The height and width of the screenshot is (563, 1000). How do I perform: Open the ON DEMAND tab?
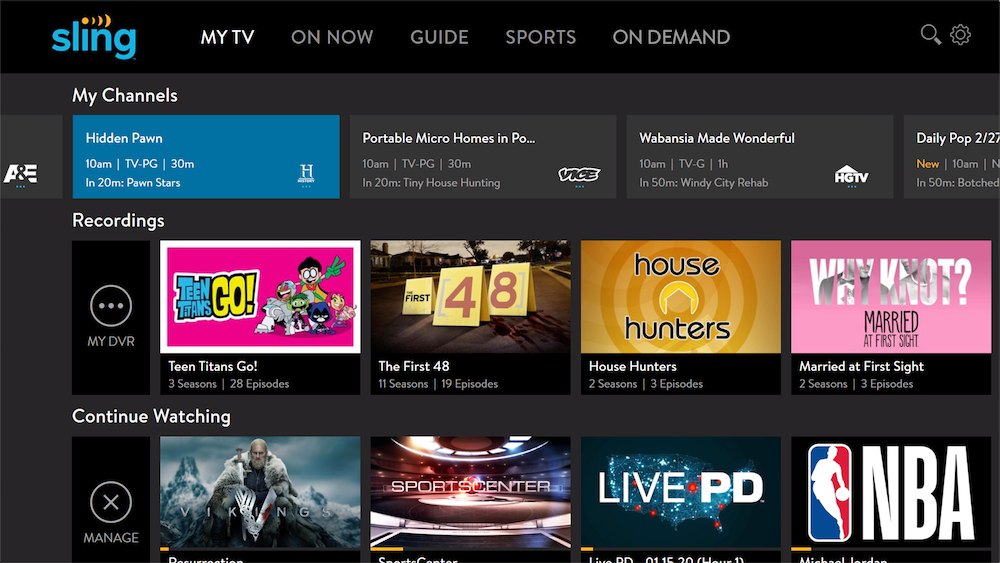coord(672,37)
